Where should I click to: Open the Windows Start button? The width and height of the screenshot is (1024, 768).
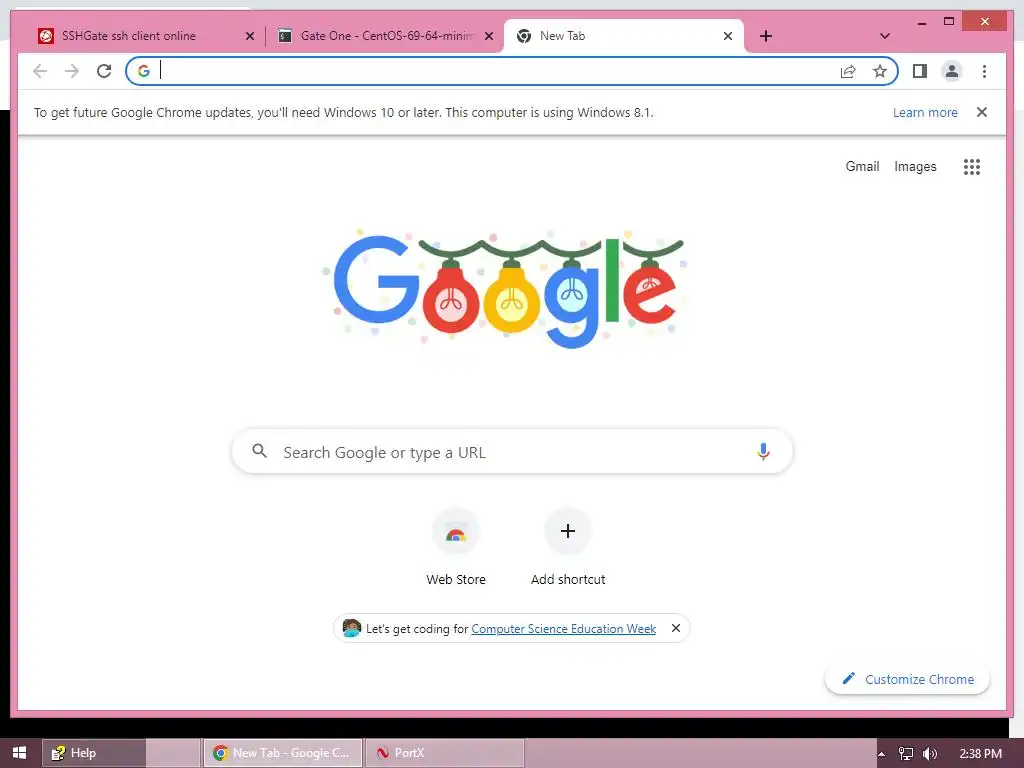pyautogui.click(x=20, y=753)
